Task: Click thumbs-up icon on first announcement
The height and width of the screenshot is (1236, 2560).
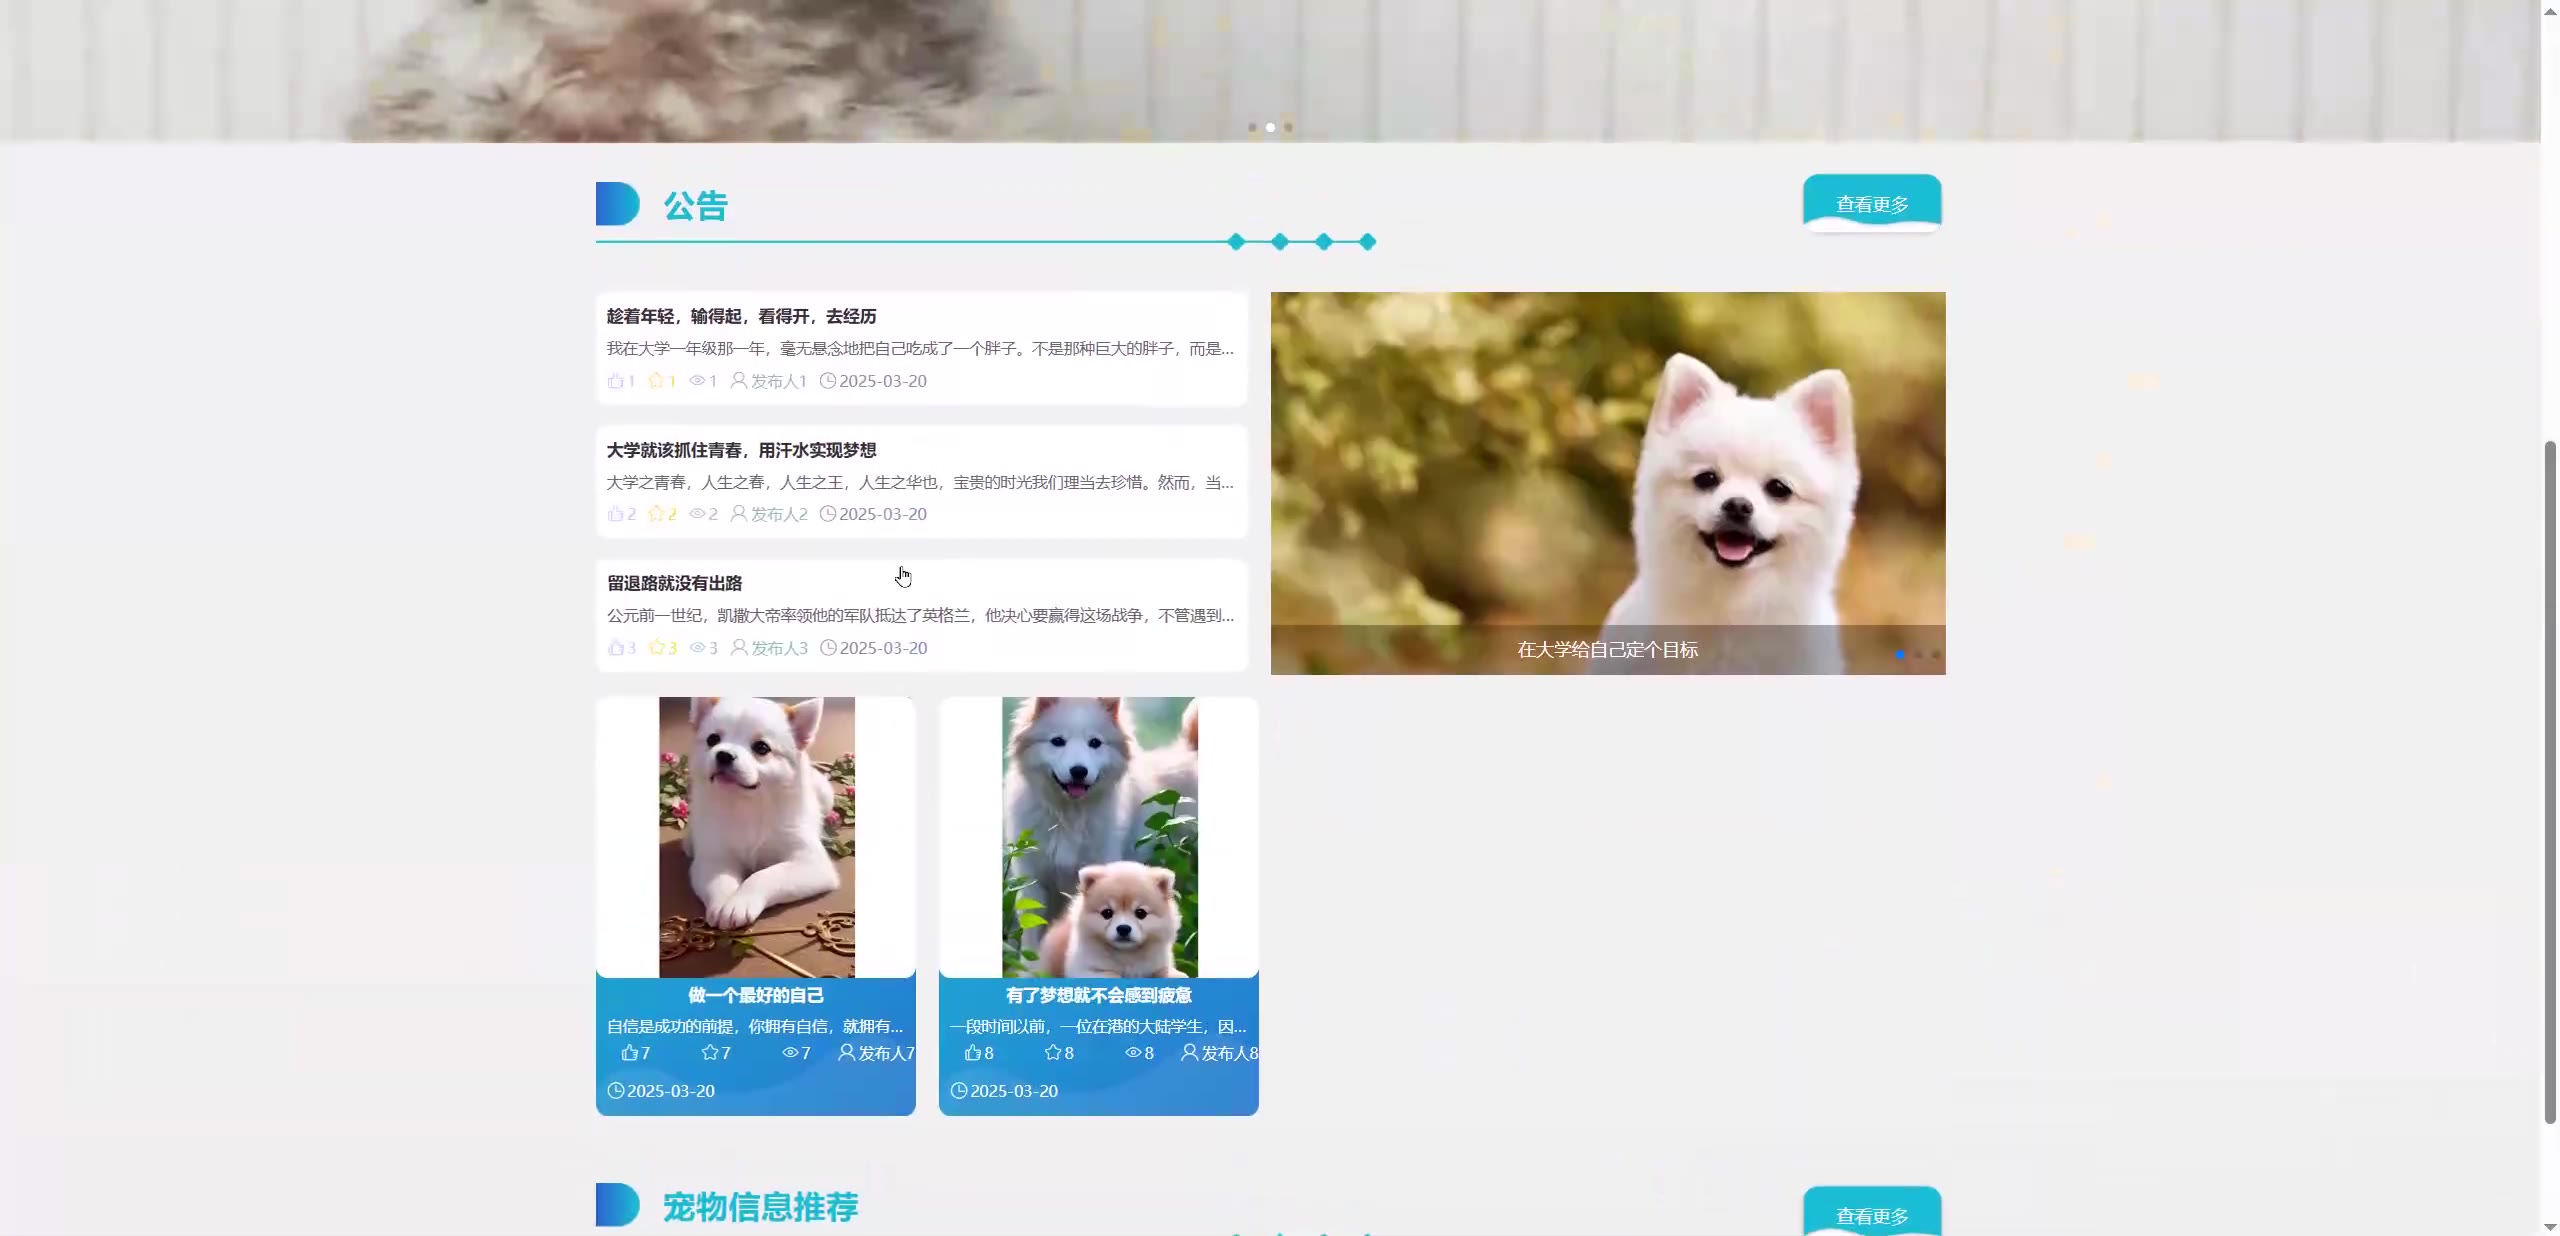Action: pyautogui.click(x=615, y=381)
